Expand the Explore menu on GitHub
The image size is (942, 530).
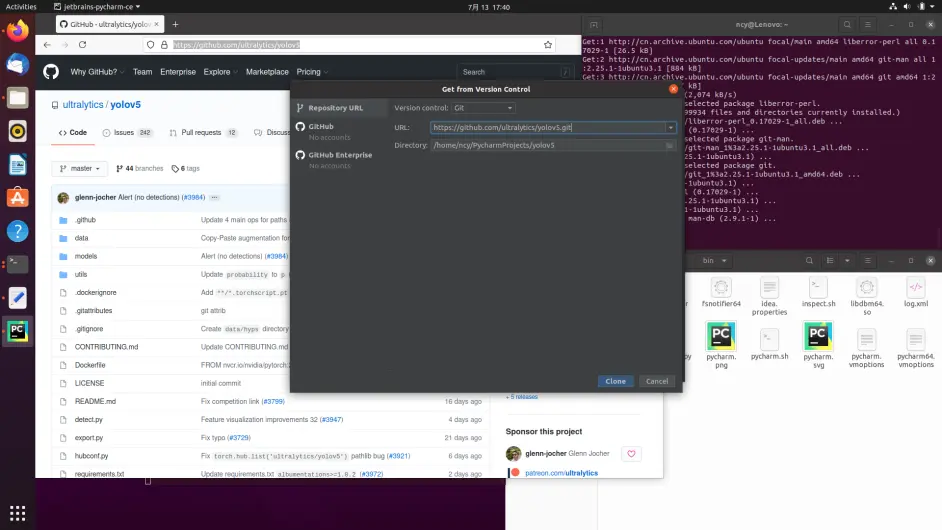pos(220,72)
